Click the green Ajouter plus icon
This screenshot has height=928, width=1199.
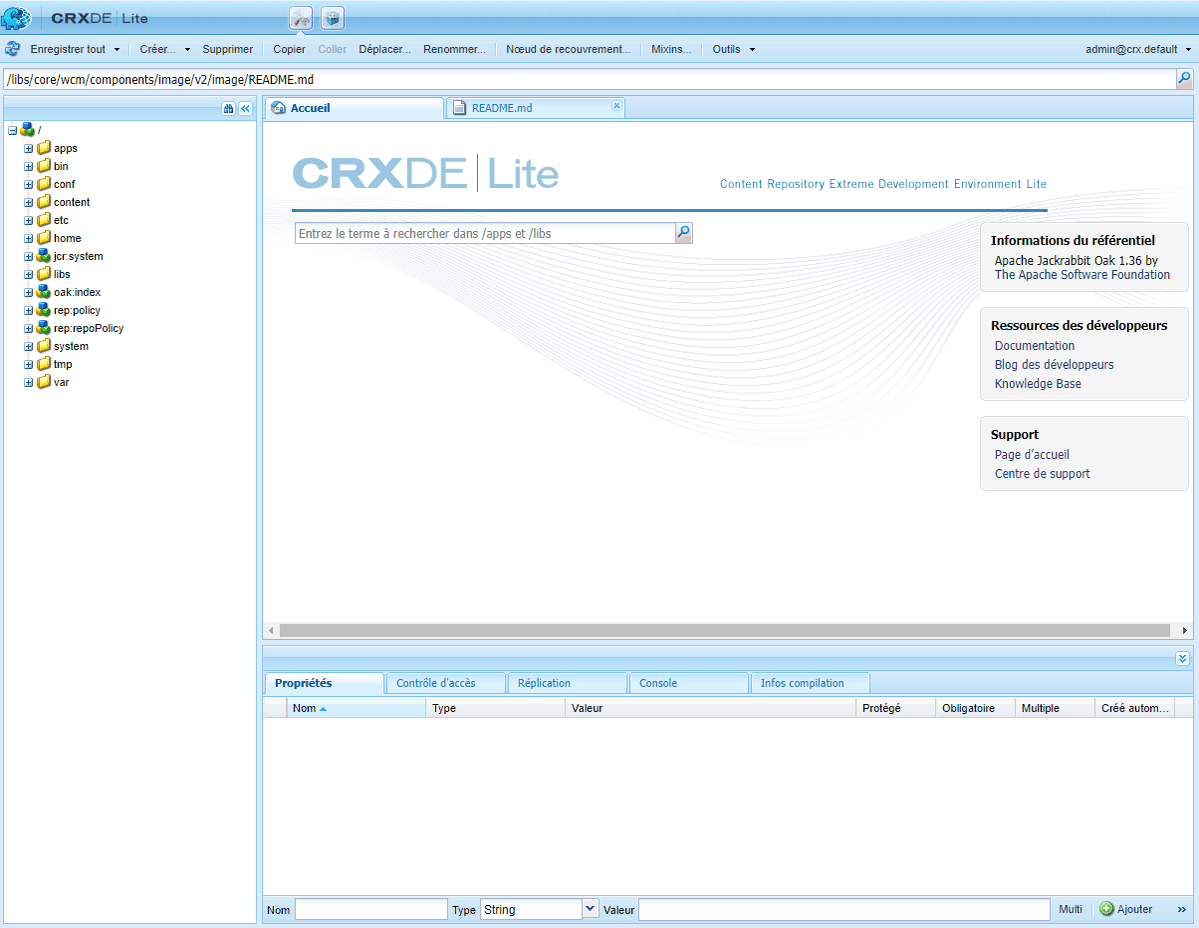(1108, 909)
